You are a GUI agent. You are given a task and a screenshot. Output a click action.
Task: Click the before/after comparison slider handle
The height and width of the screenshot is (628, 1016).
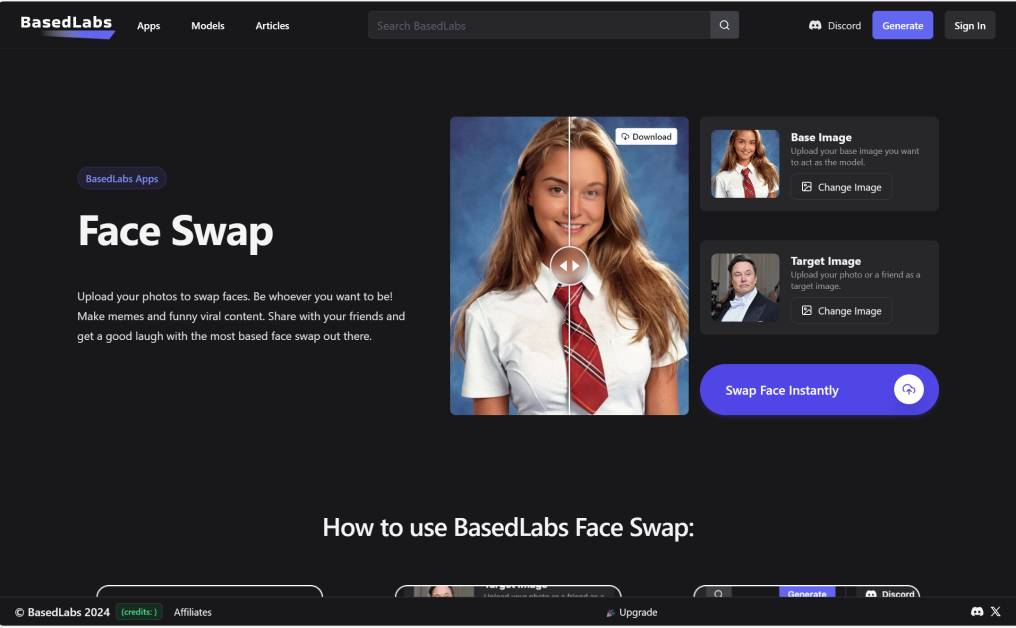coord(569,266)
